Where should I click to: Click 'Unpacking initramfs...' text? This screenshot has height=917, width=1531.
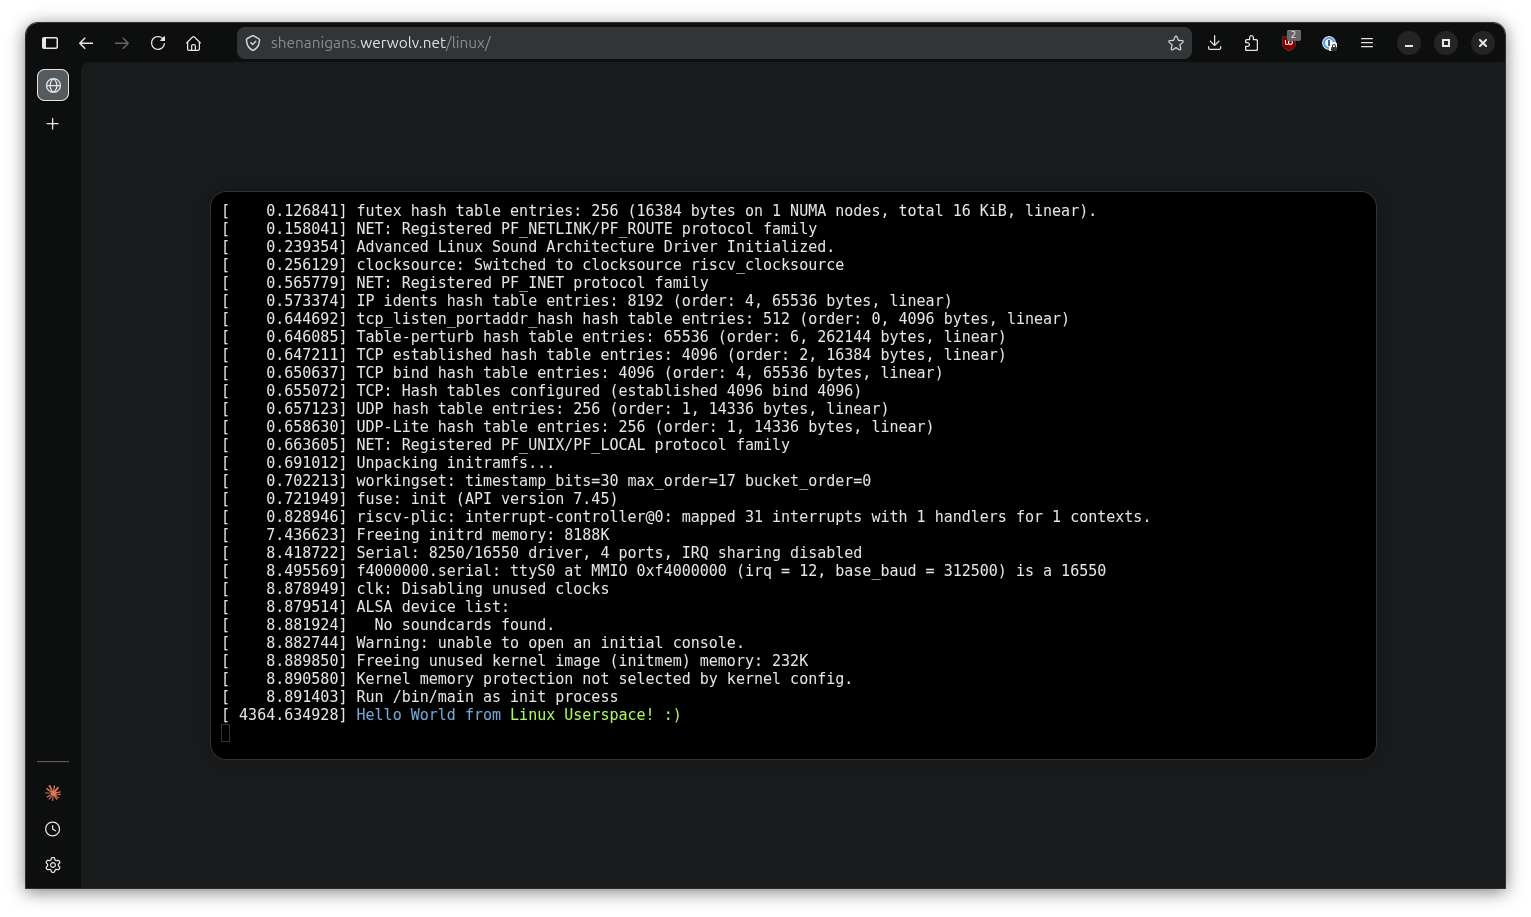(455, 463)
